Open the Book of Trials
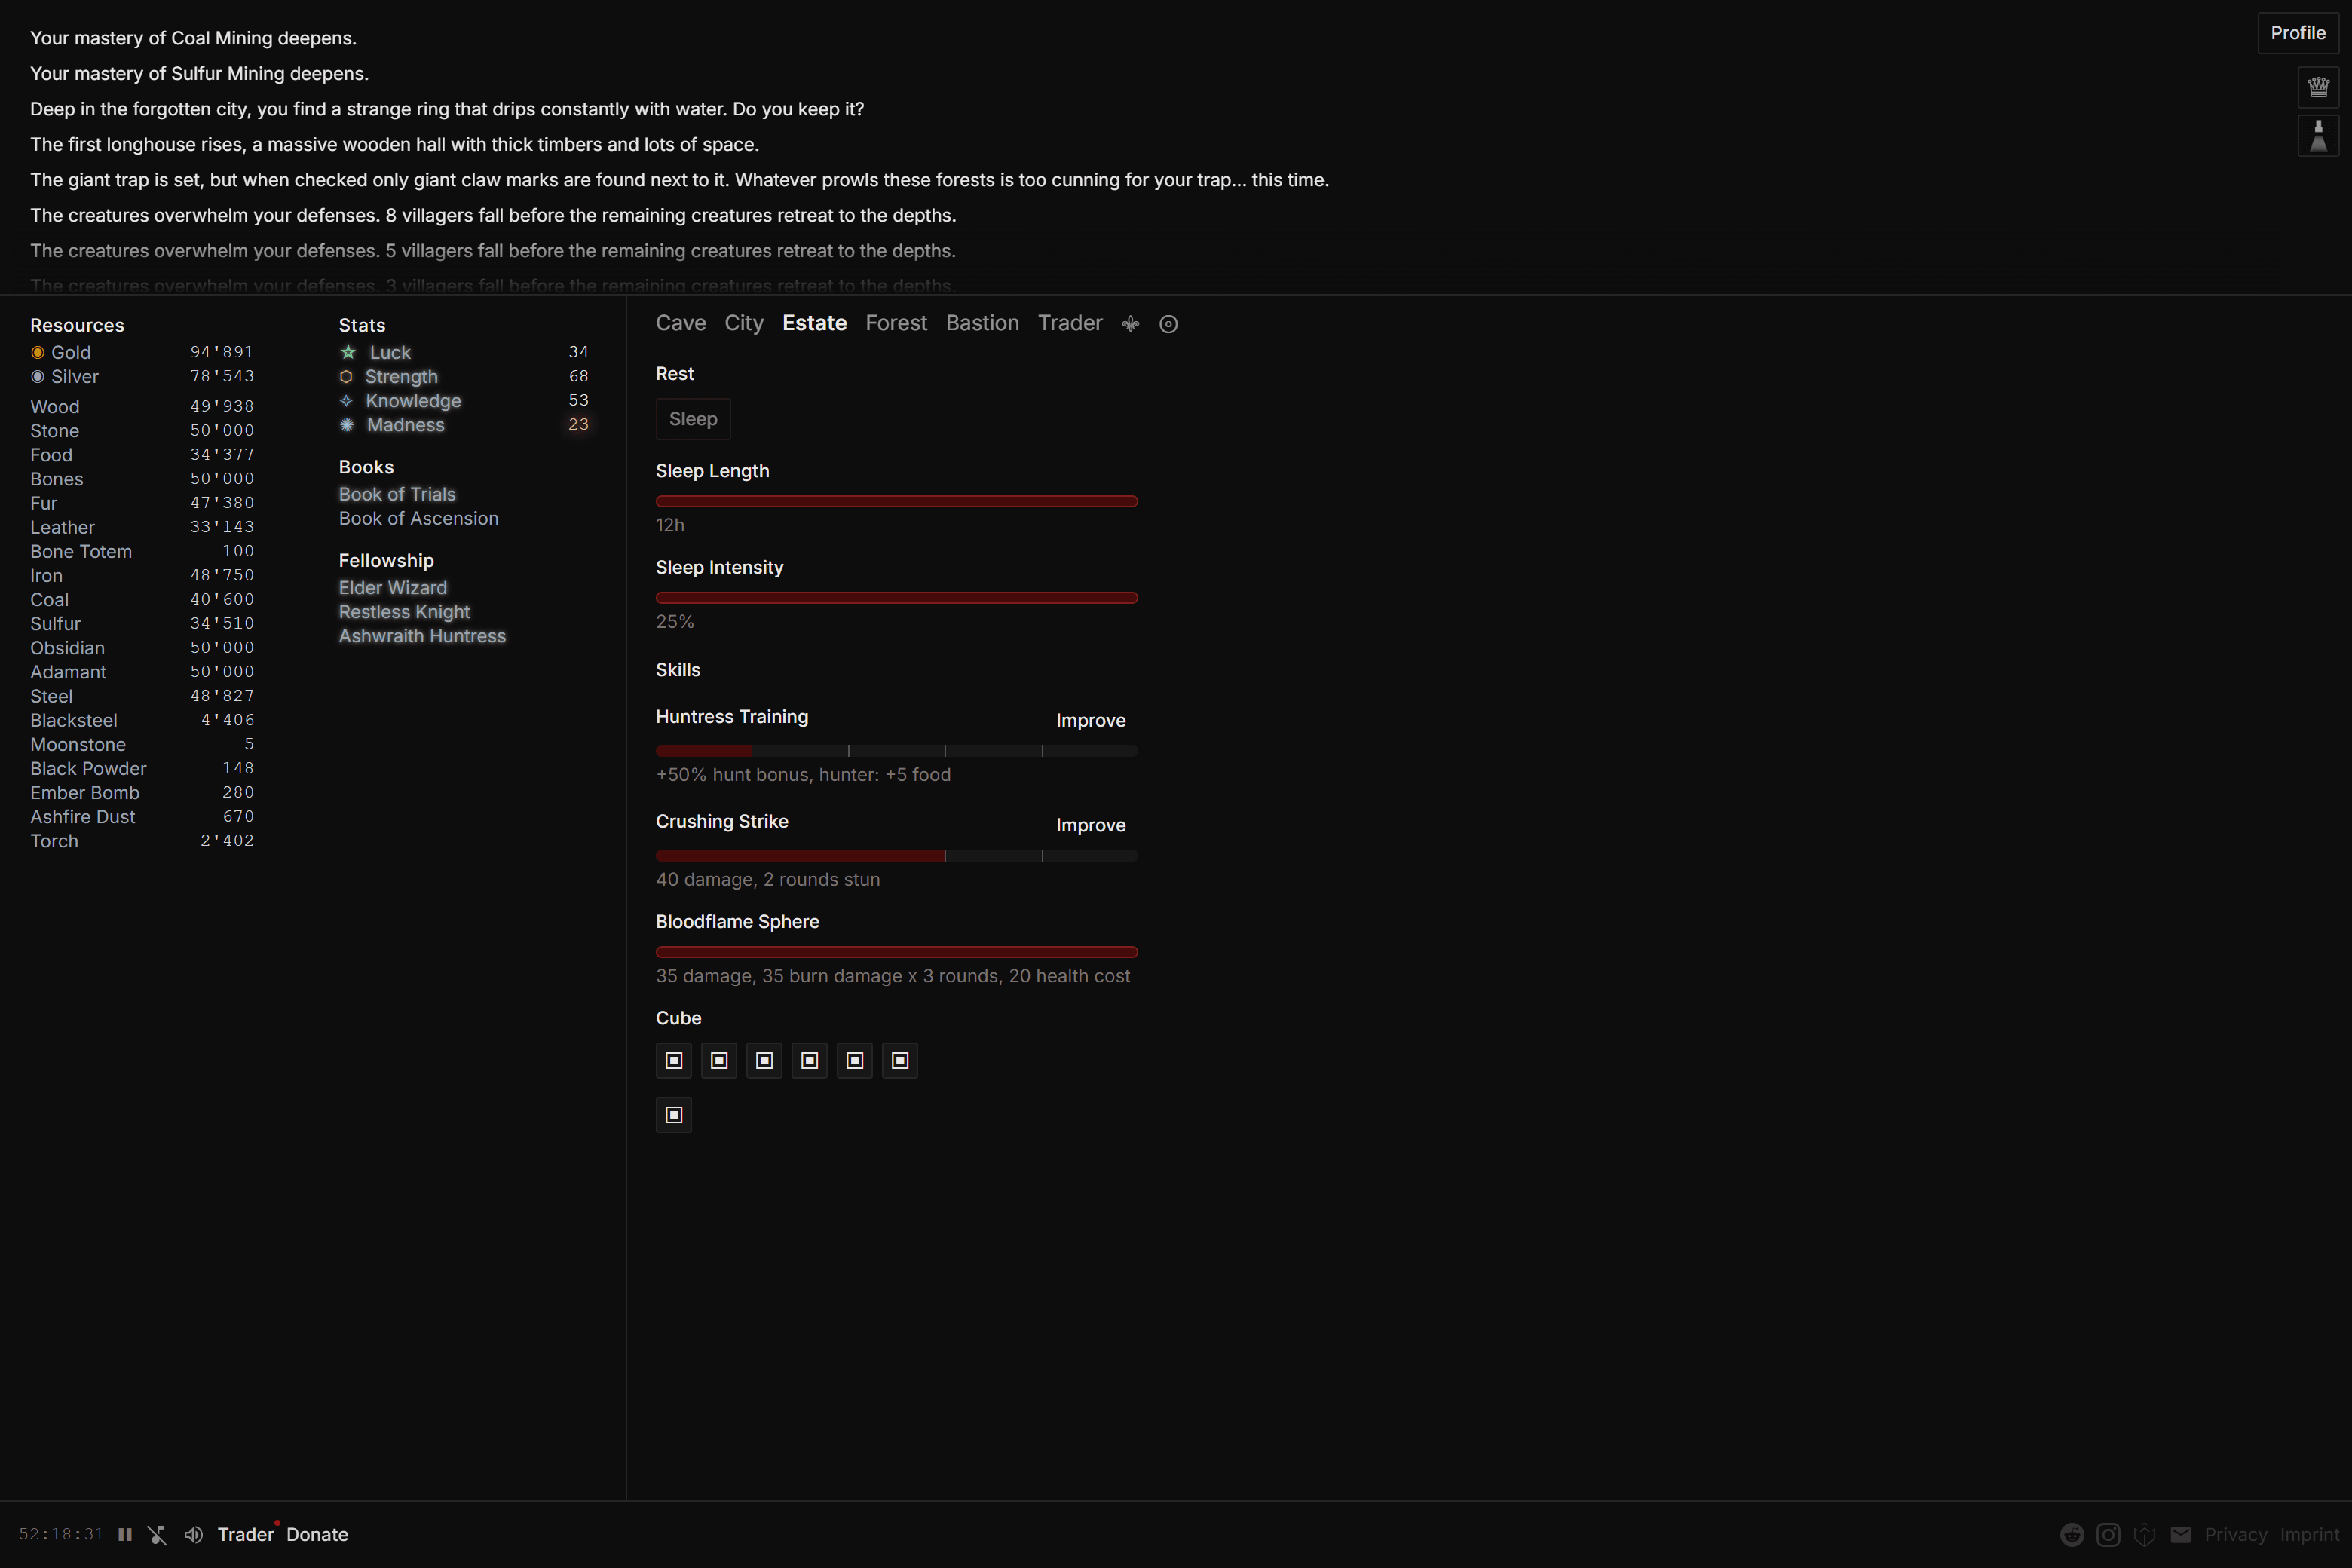The height and width of the screenshot is (1568, 2352). (x=397, y=493)
